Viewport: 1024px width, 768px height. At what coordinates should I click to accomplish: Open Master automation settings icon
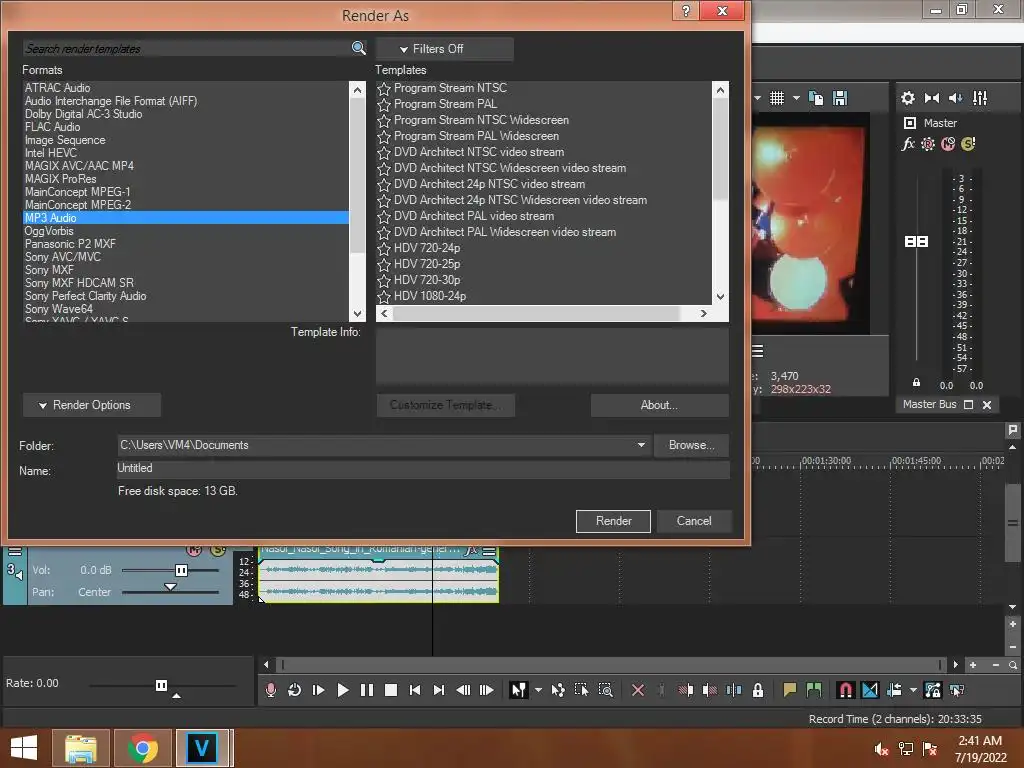(x=927, y=144)
